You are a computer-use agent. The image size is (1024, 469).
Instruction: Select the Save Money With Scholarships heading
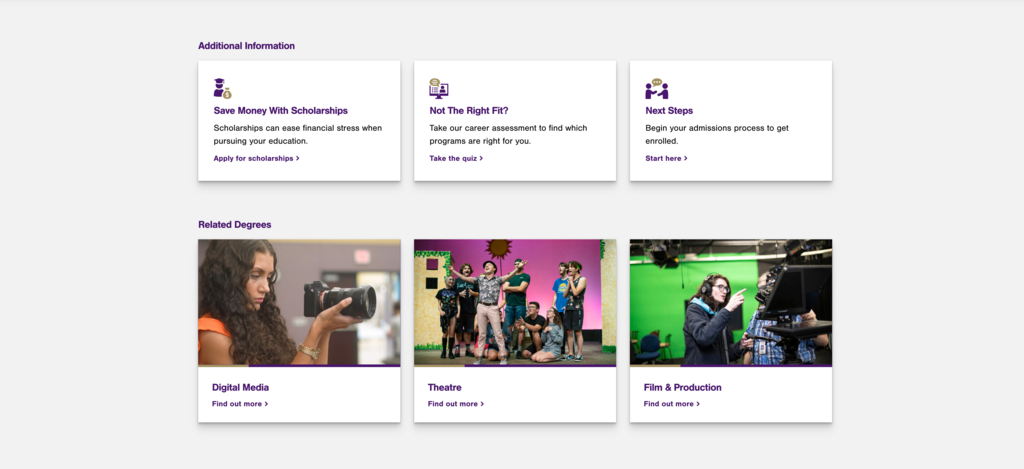(280, 111)
